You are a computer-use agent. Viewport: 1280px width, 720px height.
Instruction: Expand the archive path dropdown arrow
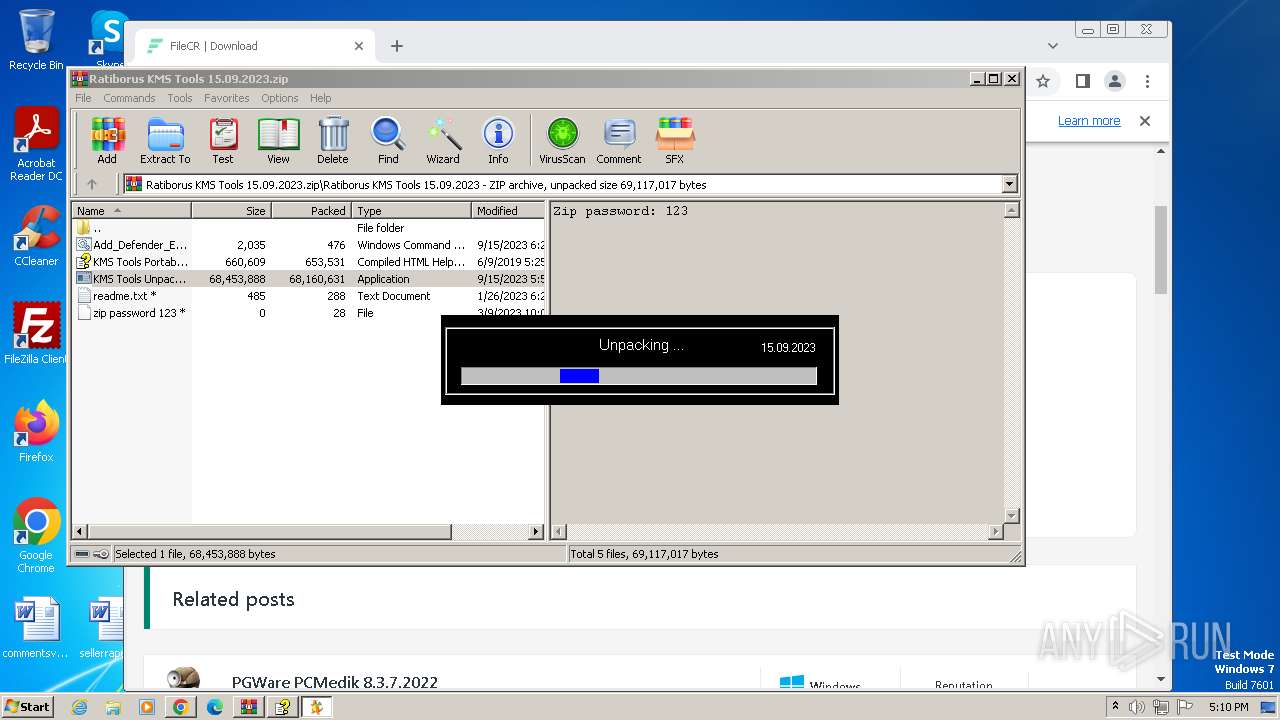point(1009,184)
